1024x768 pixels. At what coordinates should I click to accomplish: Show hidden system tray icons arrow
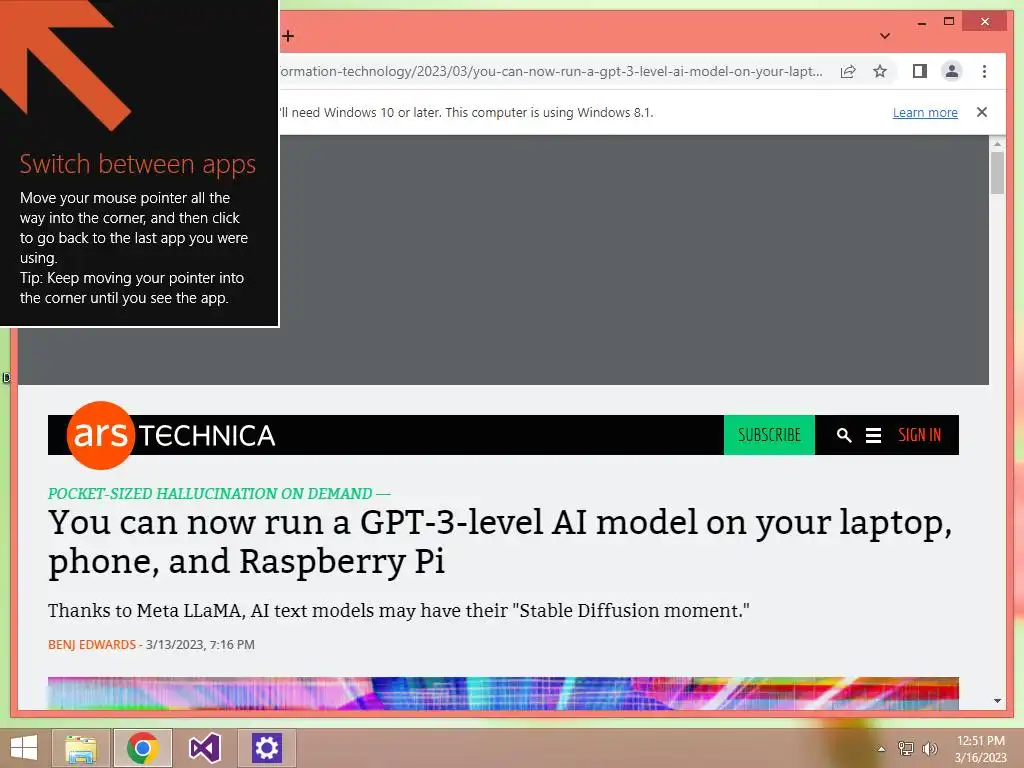point(882,749)
